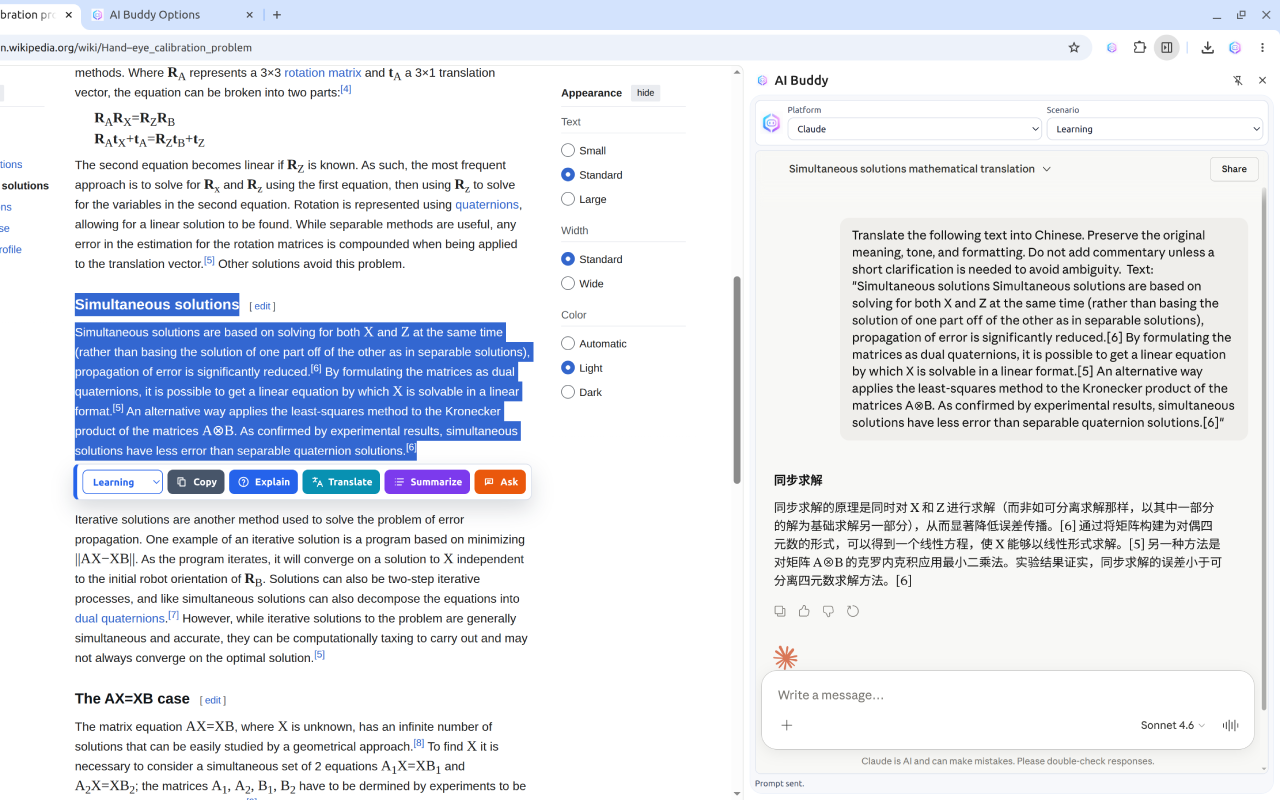
Task: Select Automatic color mode
Action: click(568, 344)
